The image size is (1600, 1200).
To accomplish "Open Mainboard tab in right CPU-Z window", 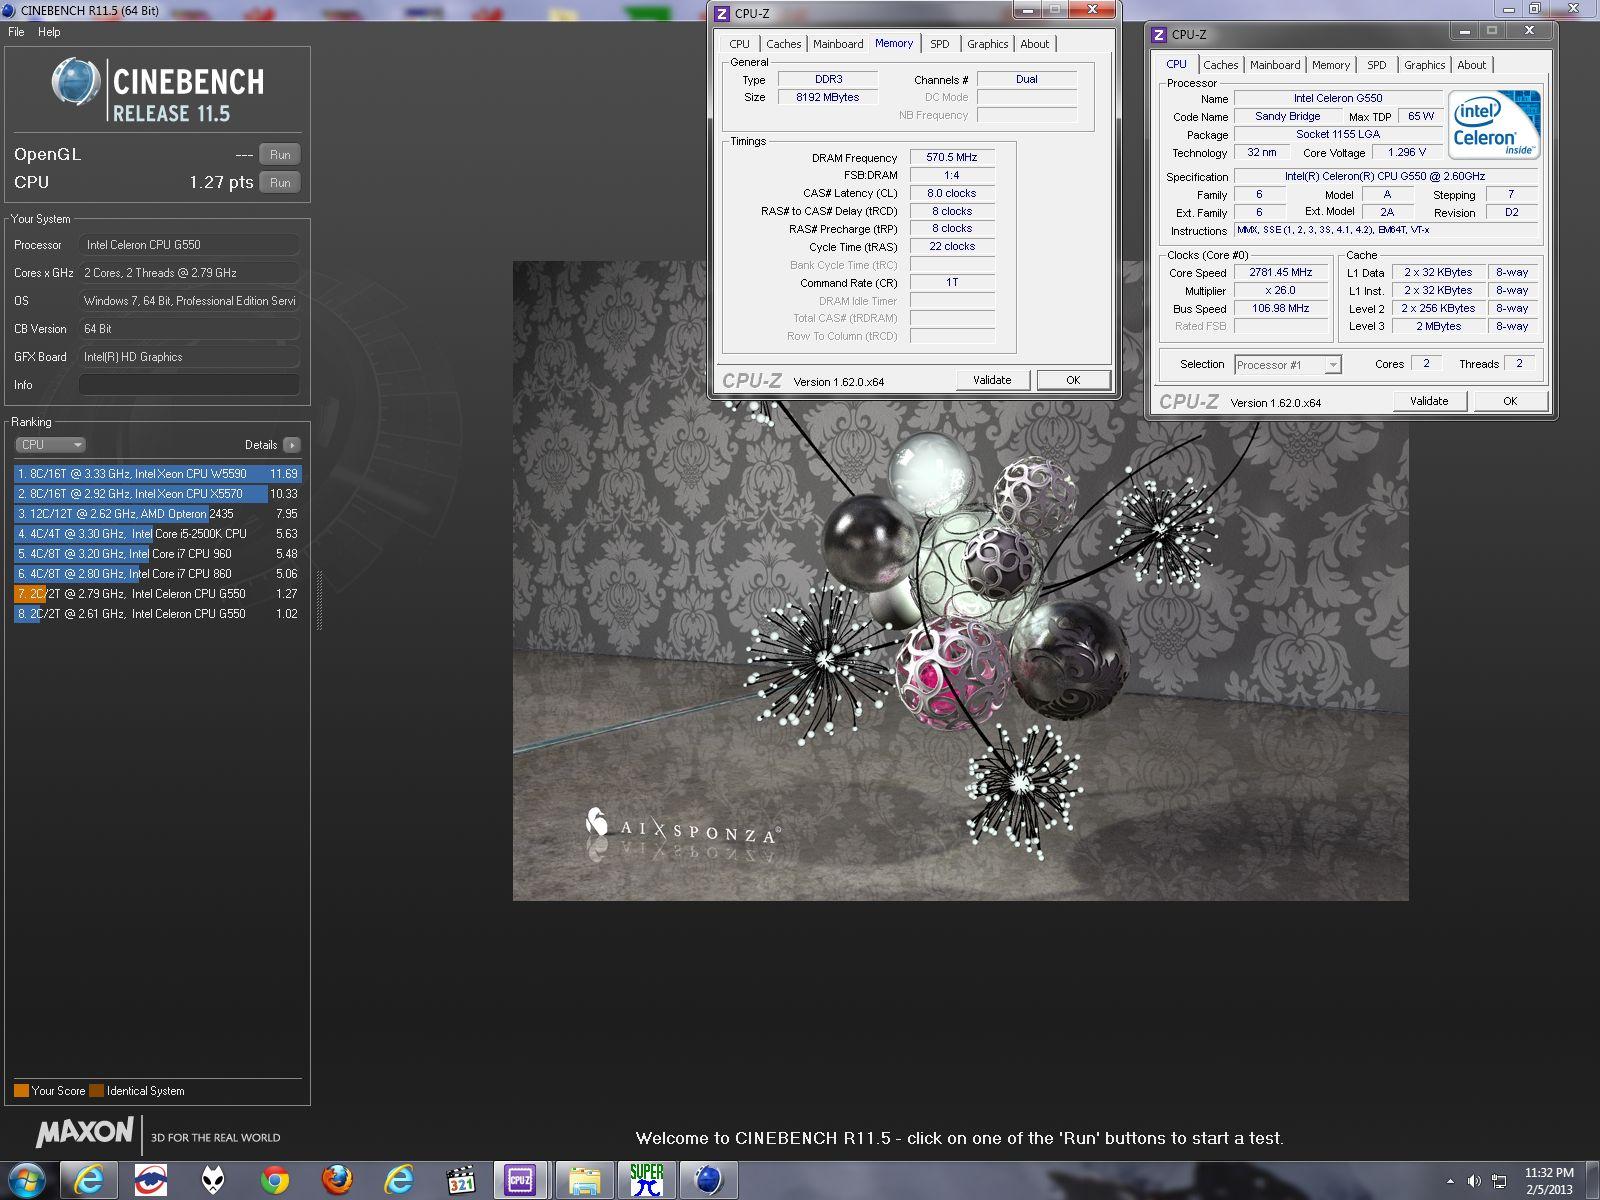I will 1275,65.
